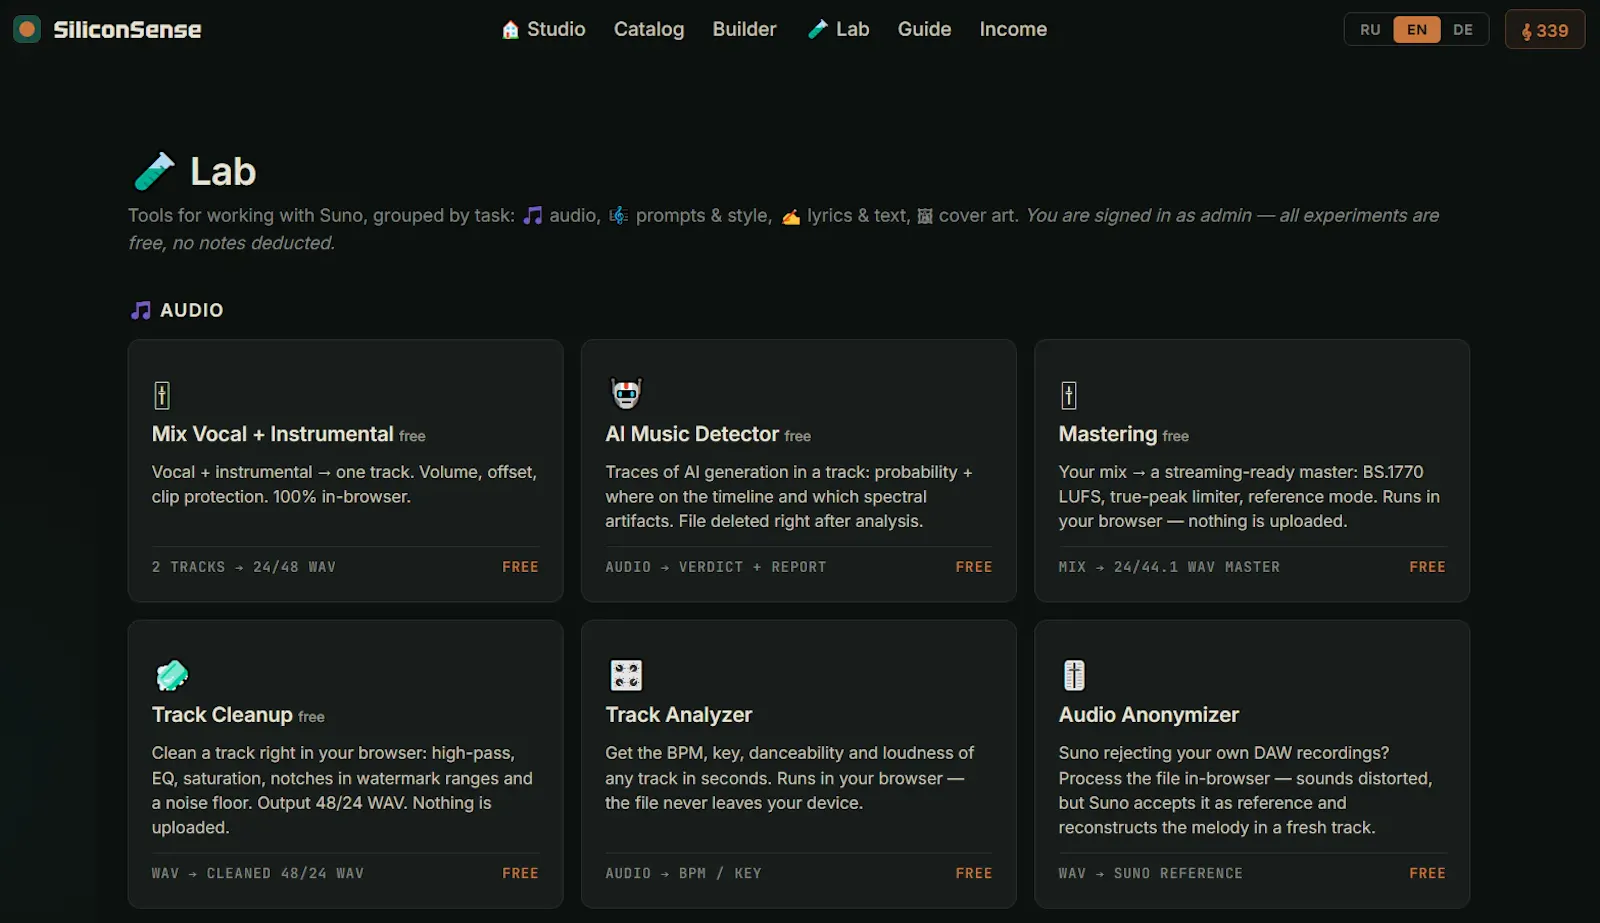The height and width of the screenshot is (923, 1600).
Task: Click 'MIX → 24/44.1 WAV MASTER' text
Action: 1169,567
